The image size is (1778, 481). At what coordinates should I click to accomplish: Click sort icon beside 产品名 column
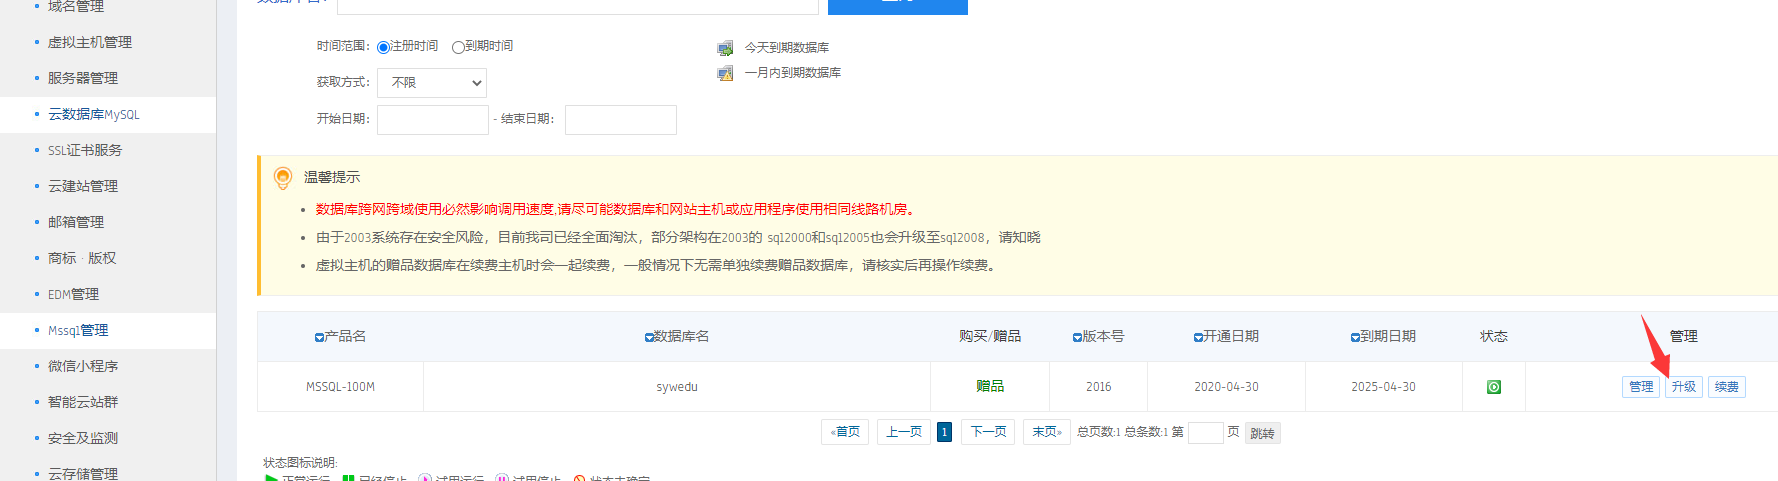(x=319, y=338)
